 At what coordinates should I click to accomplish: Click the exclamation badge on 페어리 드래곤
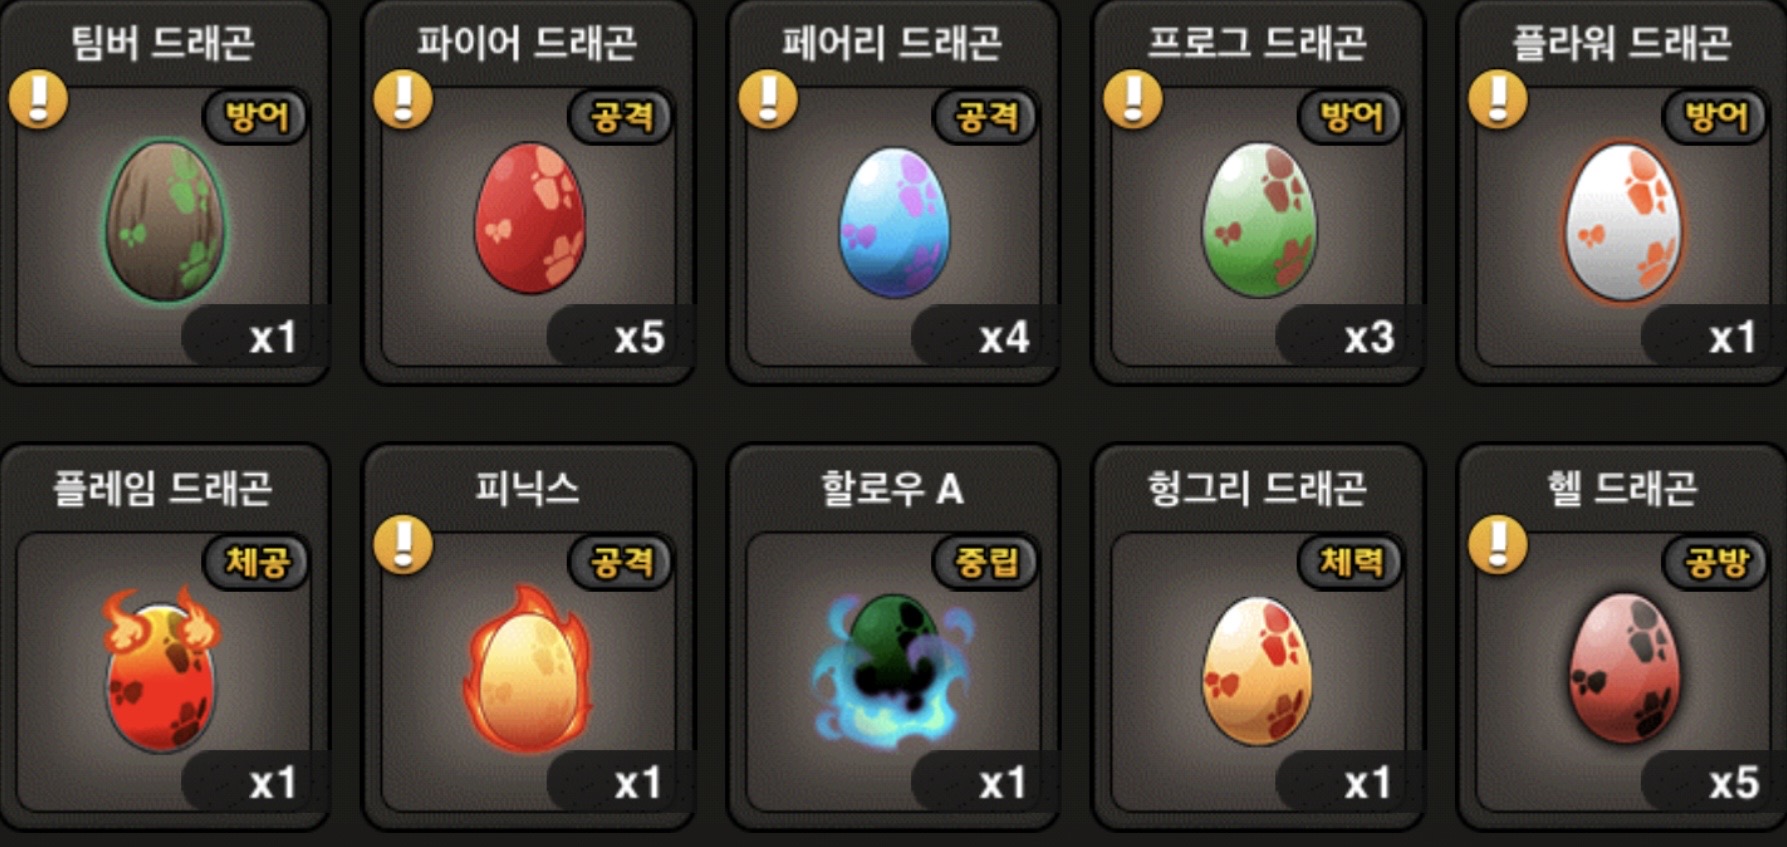tap(768, 100)
